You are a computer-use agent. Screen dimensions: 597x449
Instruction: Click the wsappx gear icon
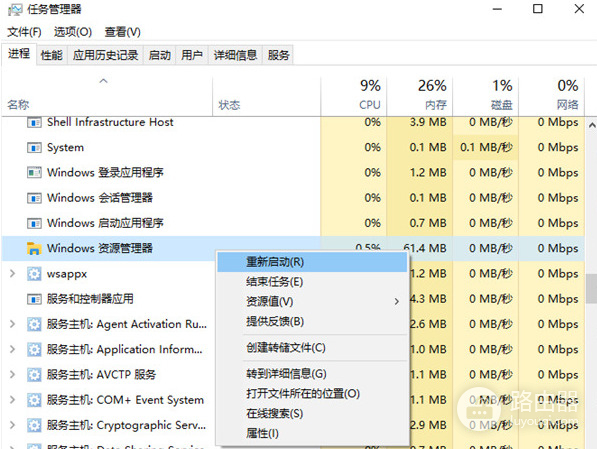point(34,273)
